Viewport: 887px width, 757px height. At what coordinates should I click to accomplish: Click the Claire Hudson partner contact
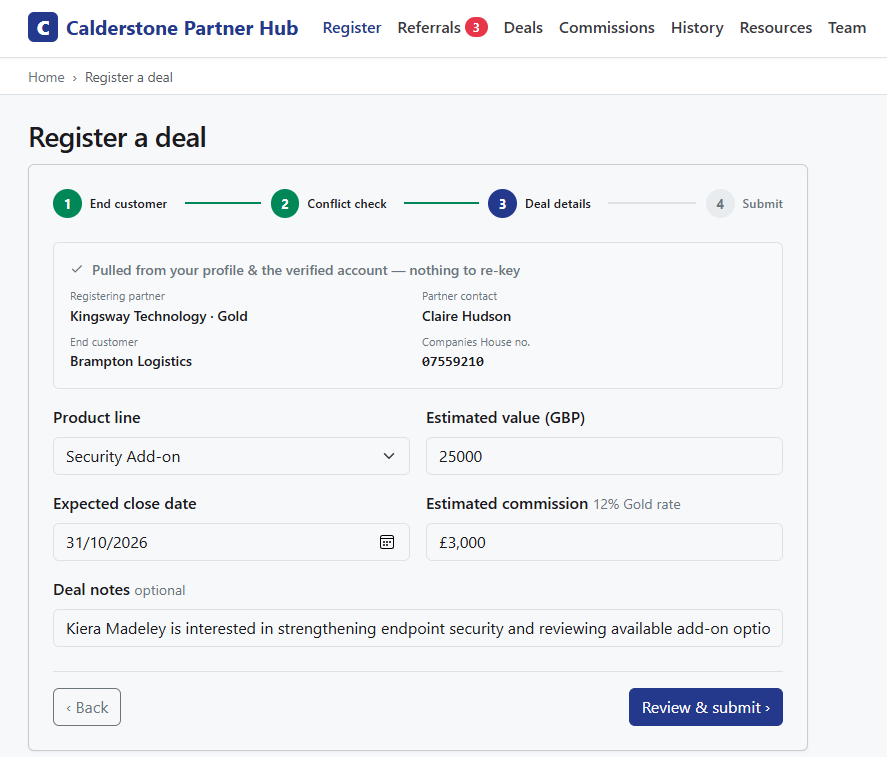pyautogui.click(x=466, y=316)
